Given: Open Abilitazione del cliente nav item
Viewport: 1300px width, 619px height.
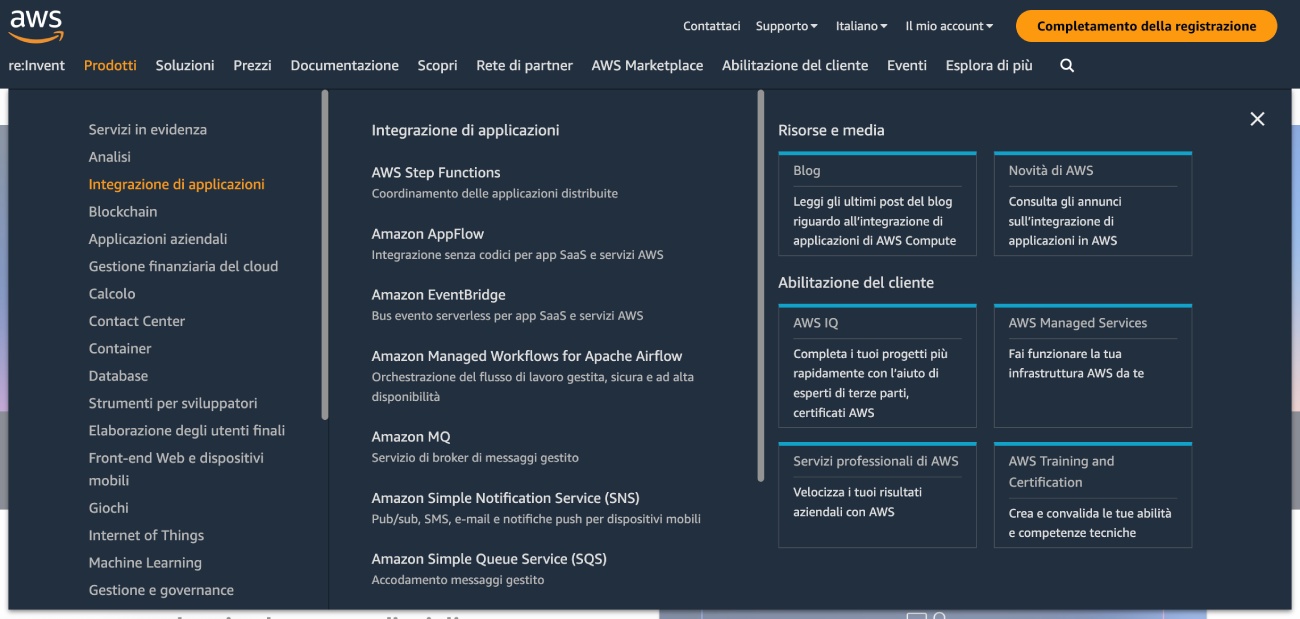Looking at the screenshot, I should pos(795,65).
